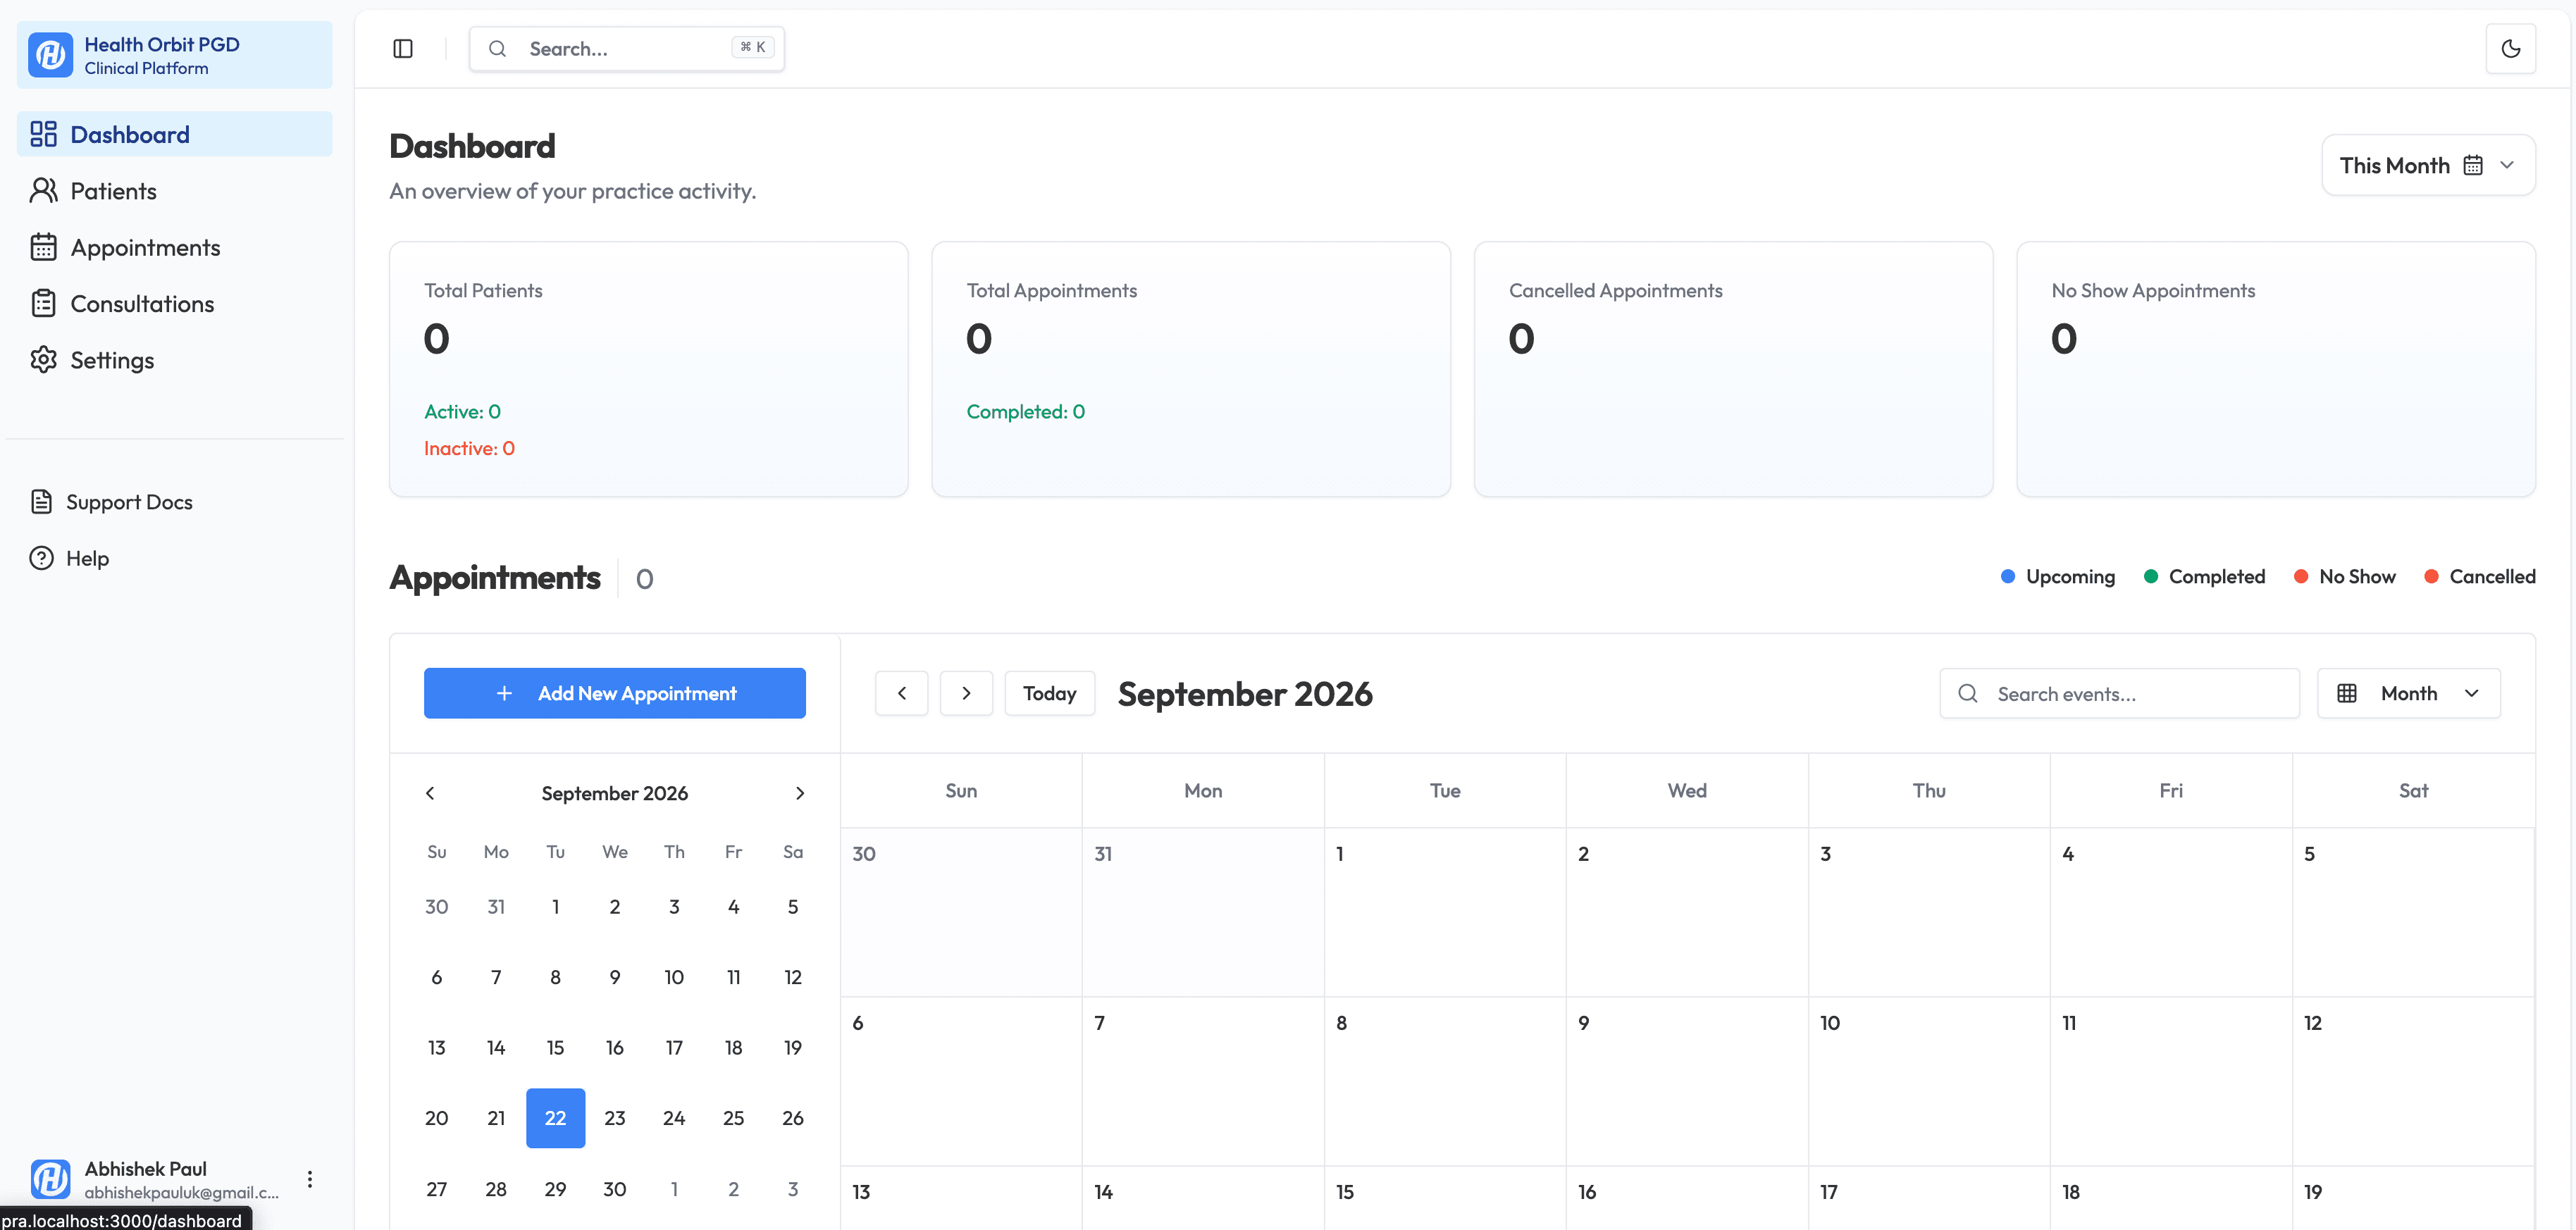Open Consultations in sidebar
The image size is (2576, 1230).
click(x=174, y=304)
